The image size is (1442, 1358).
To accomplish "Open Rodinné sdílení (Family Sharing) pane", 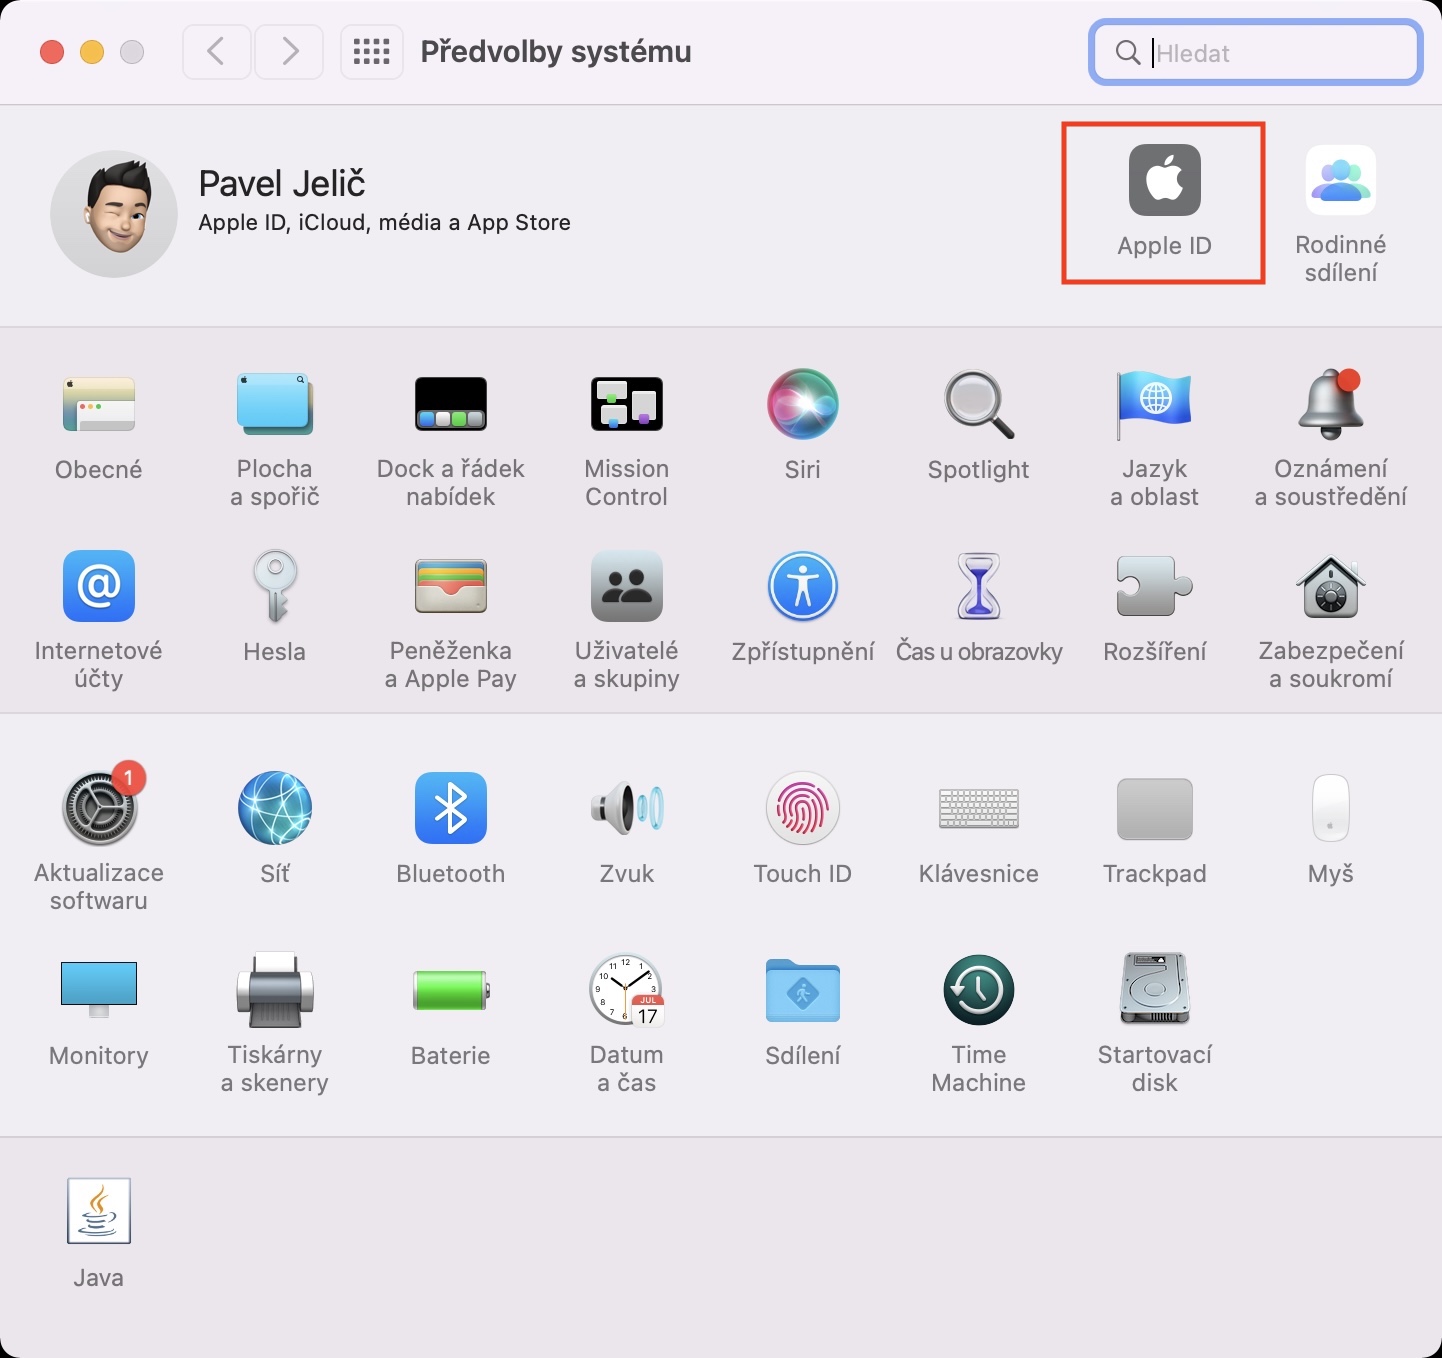I will point(1340,214).
